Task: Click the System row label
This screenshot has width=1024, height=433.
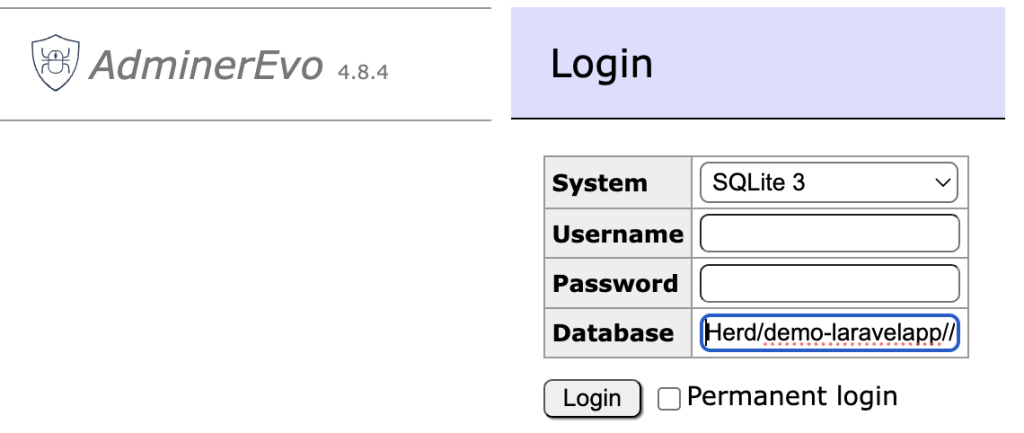Action: (599, 184)
